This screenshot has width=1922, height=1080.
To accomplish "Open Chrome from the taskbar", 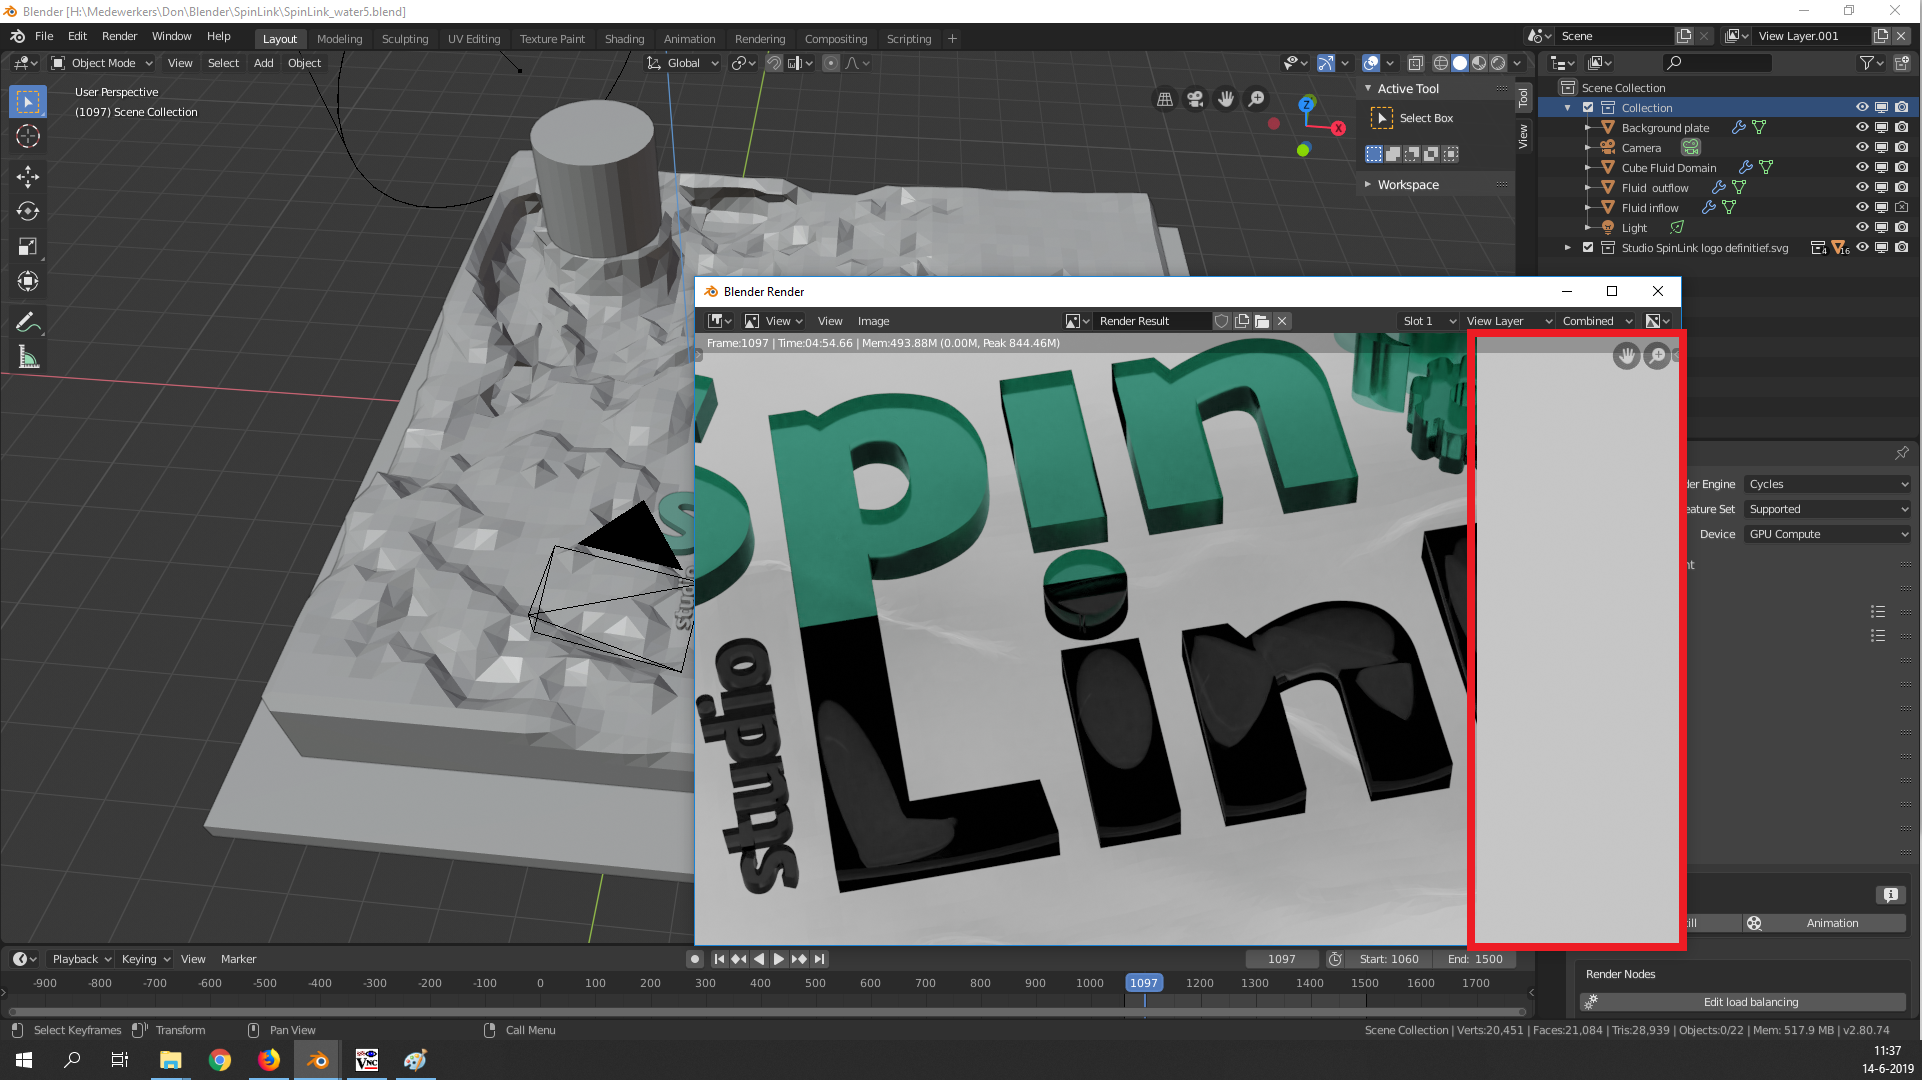I will pos(220,1060).
